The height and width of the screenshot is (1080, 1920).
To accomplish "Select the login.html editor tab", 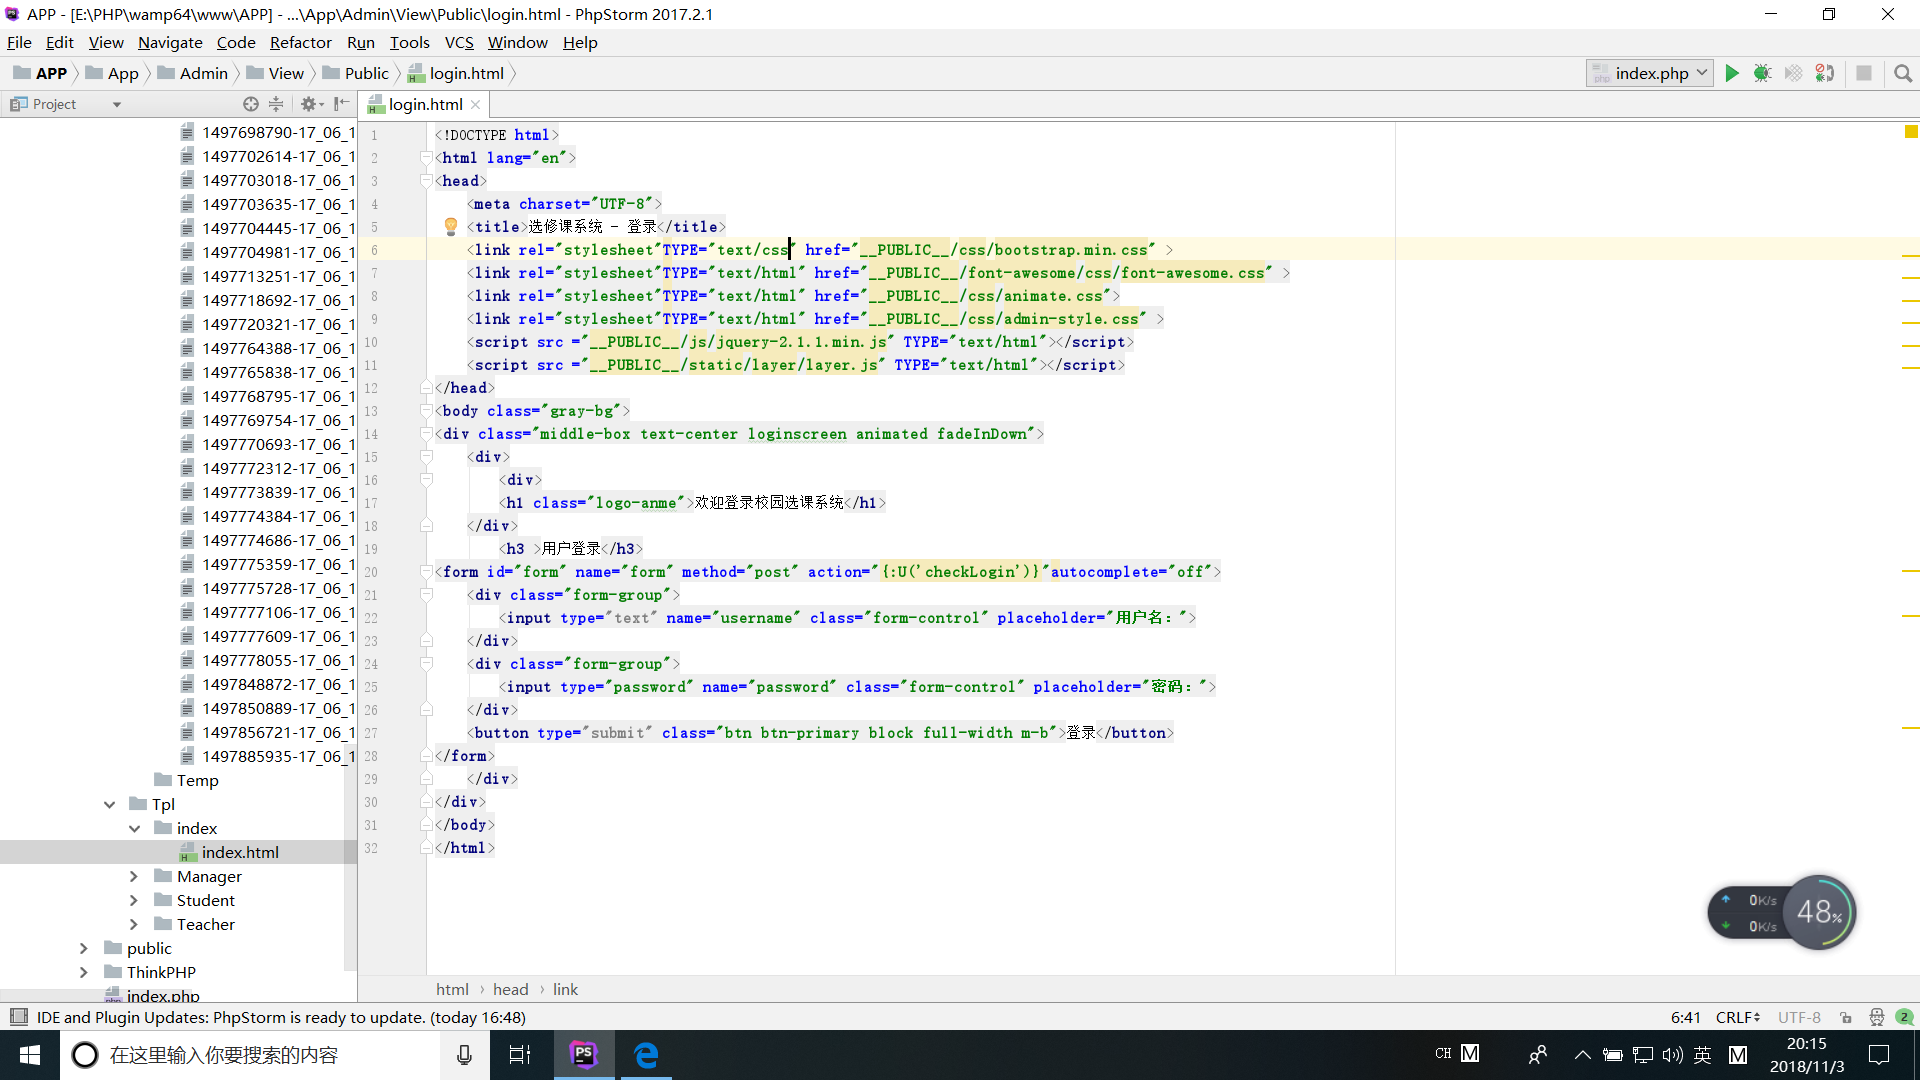I will [425, 104].
